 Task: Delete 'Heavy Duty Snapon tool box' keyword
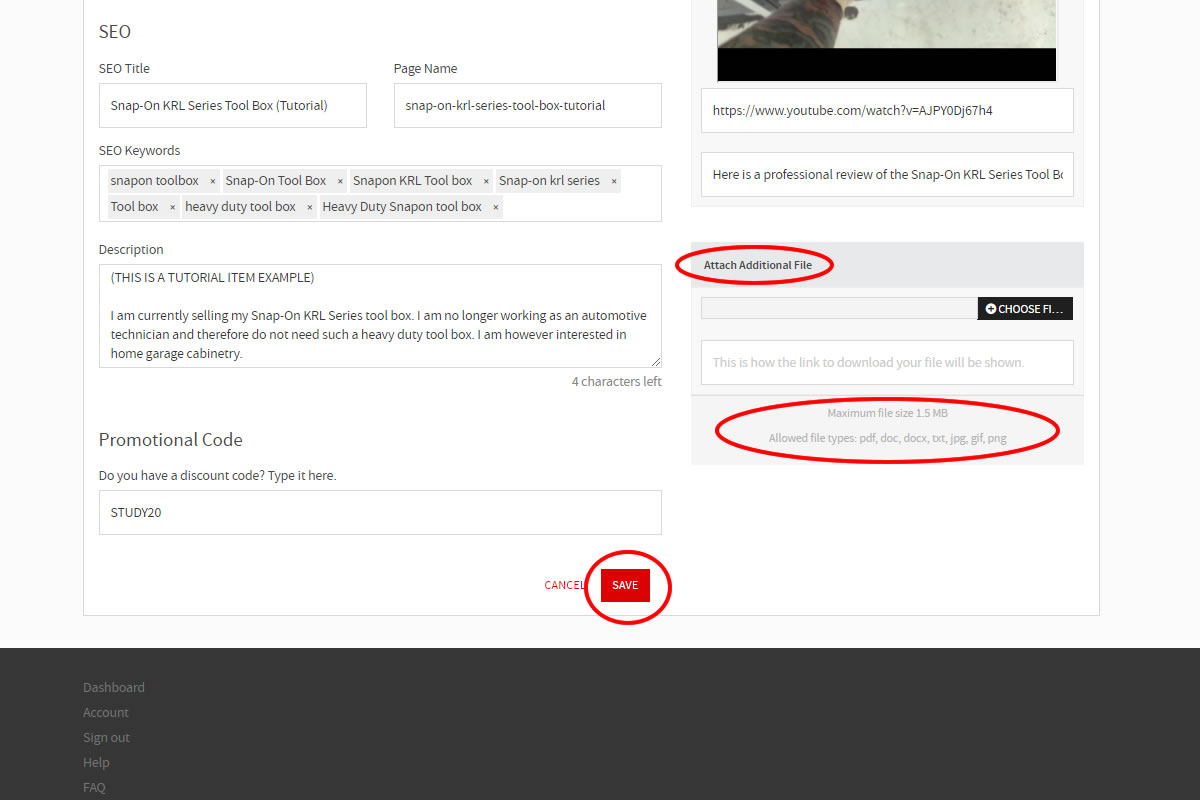(495, 207)
